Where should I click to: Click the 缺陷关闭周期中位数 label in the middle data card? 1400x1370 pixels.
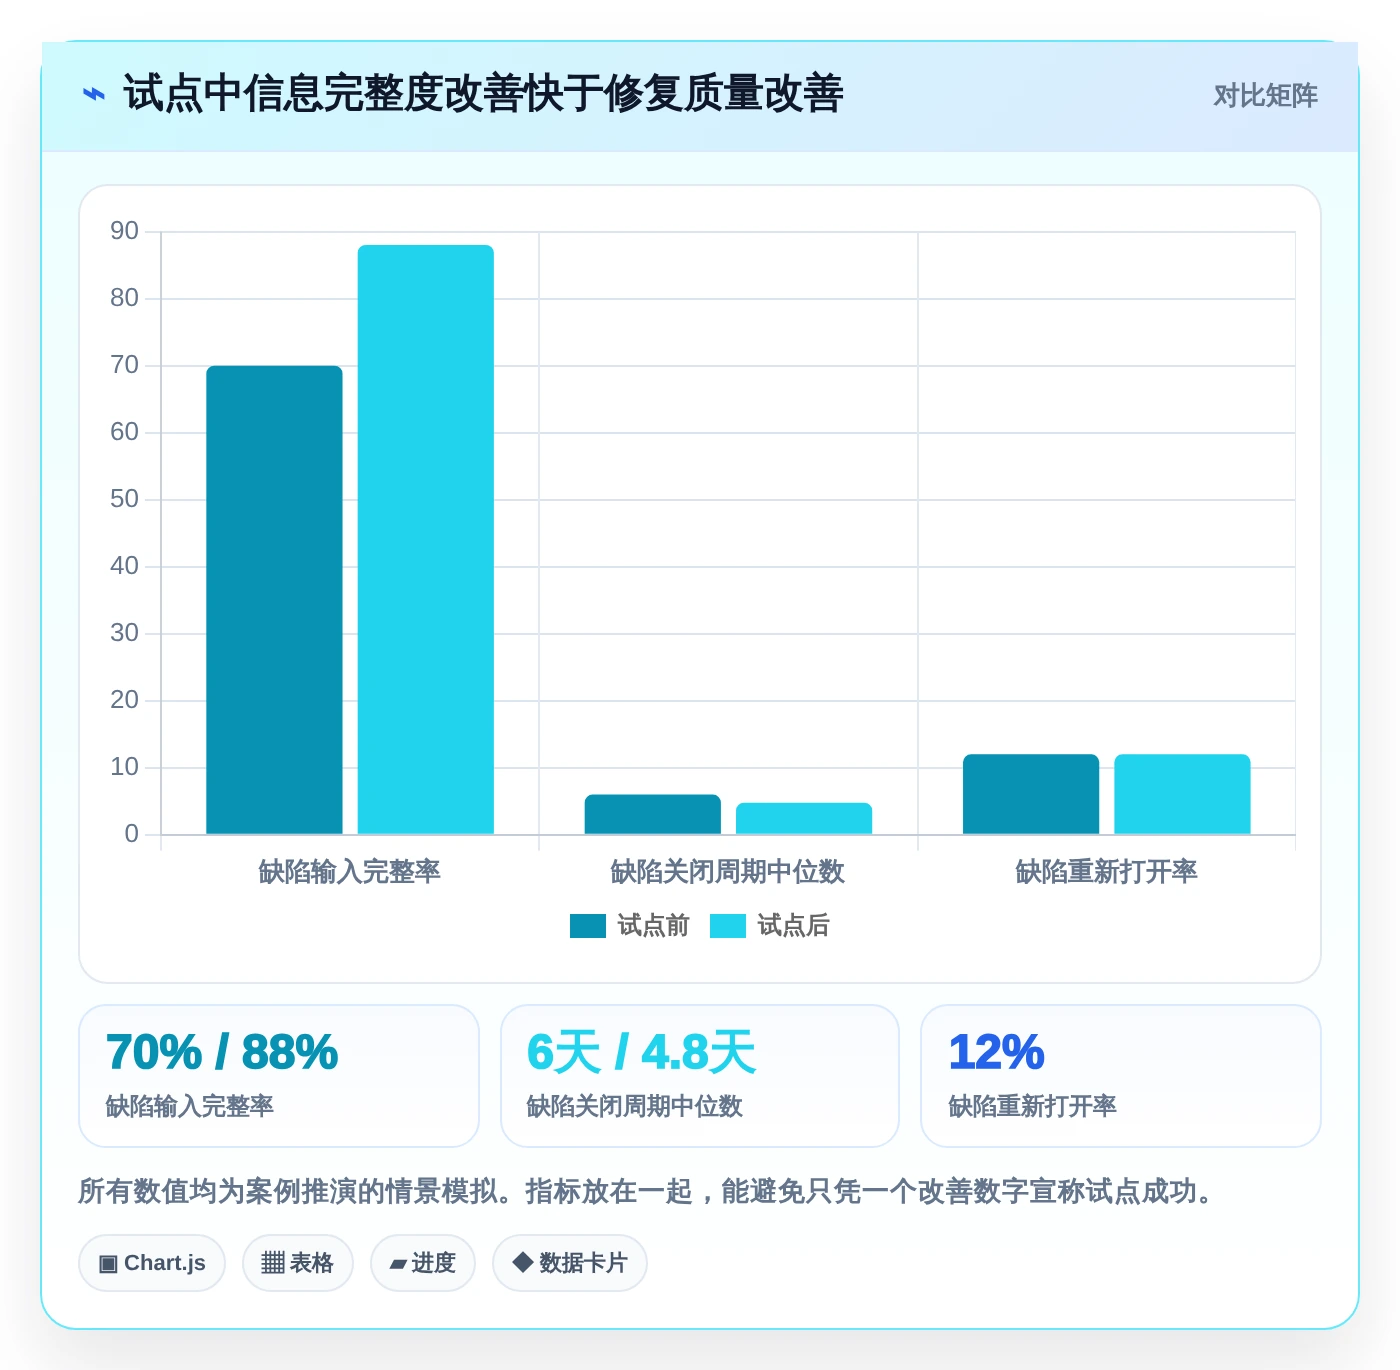click(635, 1106)
